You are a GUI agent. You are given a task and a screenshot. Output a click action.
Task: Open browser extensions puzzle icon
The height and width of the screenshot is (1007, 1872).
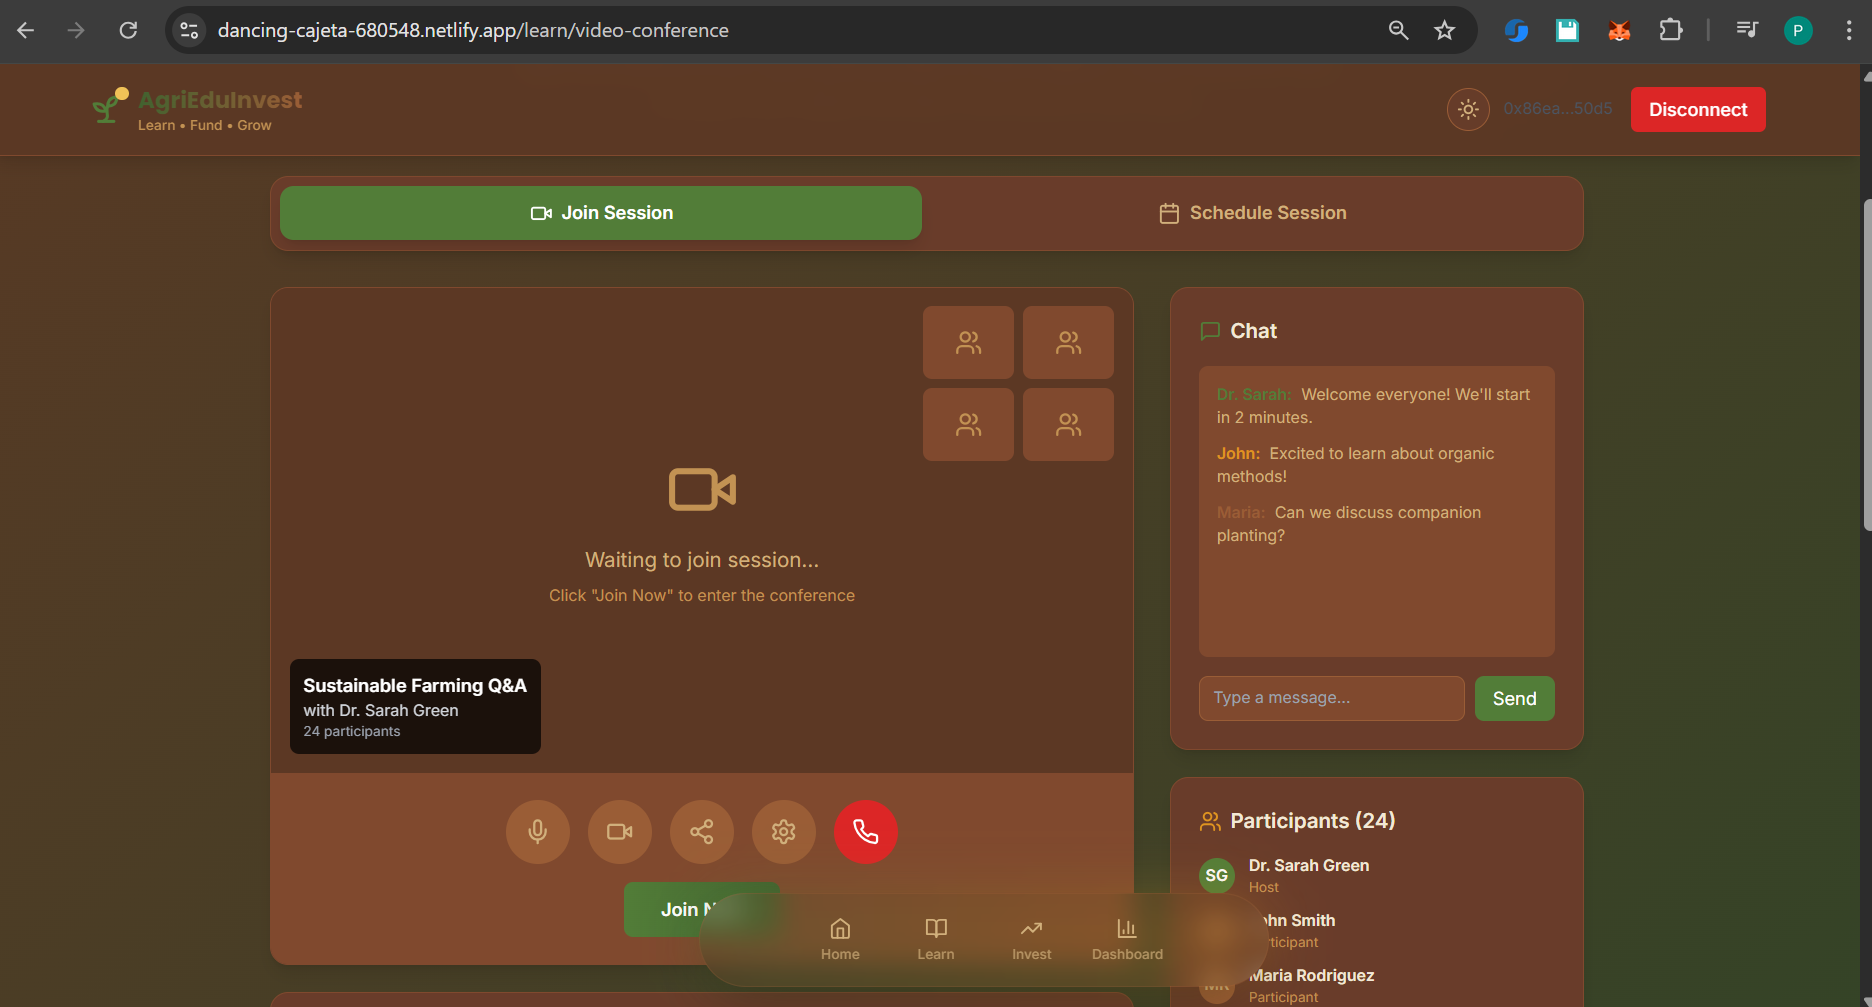coord(1670,30)
